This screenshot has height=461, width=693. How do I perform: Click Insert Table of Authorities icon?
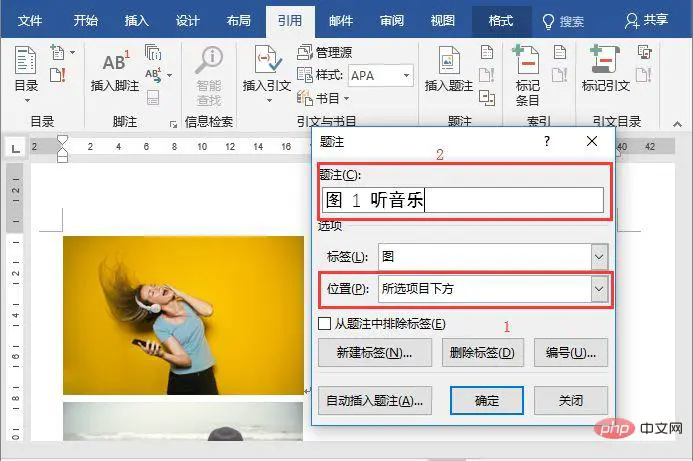click(x=644, y=52)
